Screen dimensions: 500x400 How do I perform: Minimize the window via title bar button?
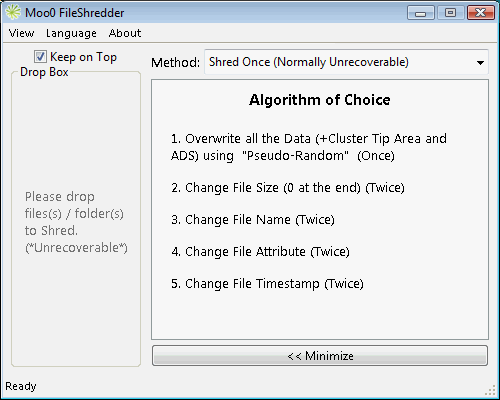(421, 13)
